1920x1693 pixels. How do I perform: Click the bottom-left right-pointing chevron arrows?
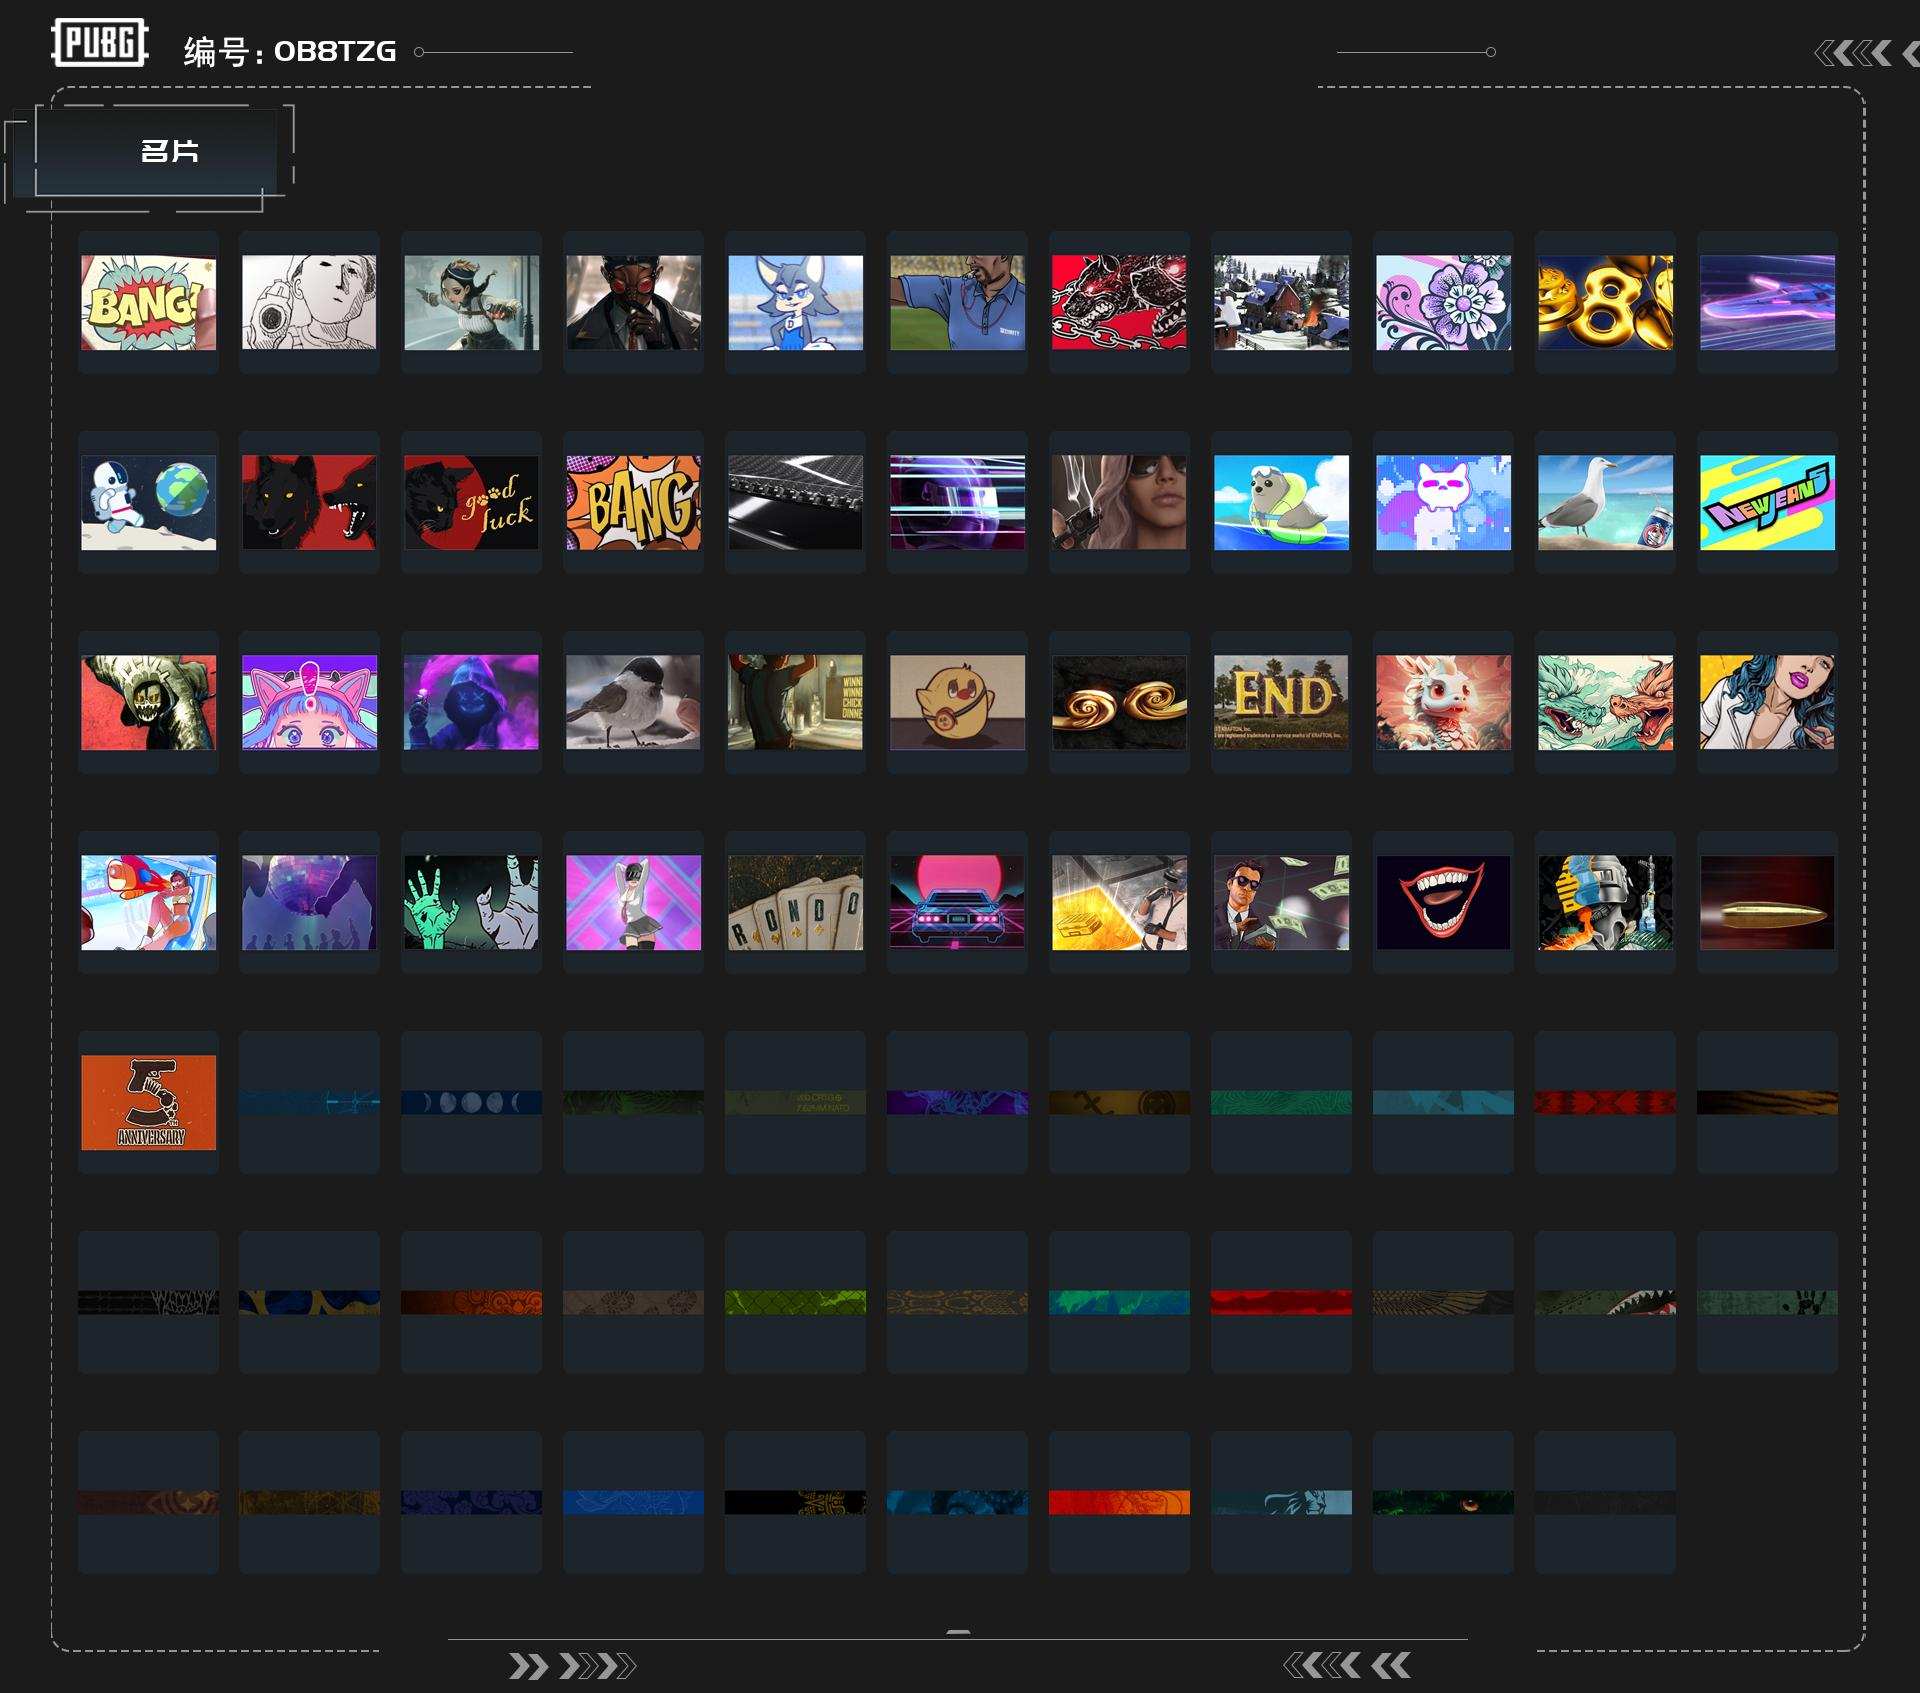pyautogui.click(x=571, y=1666)
